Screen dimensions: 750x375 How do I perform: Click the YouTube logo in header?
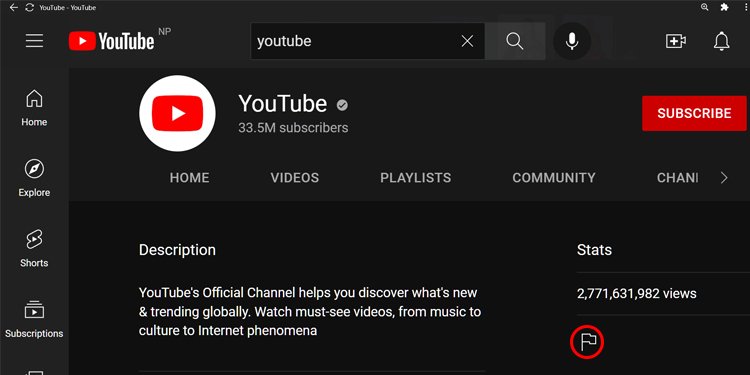click(x=111, y=41)
